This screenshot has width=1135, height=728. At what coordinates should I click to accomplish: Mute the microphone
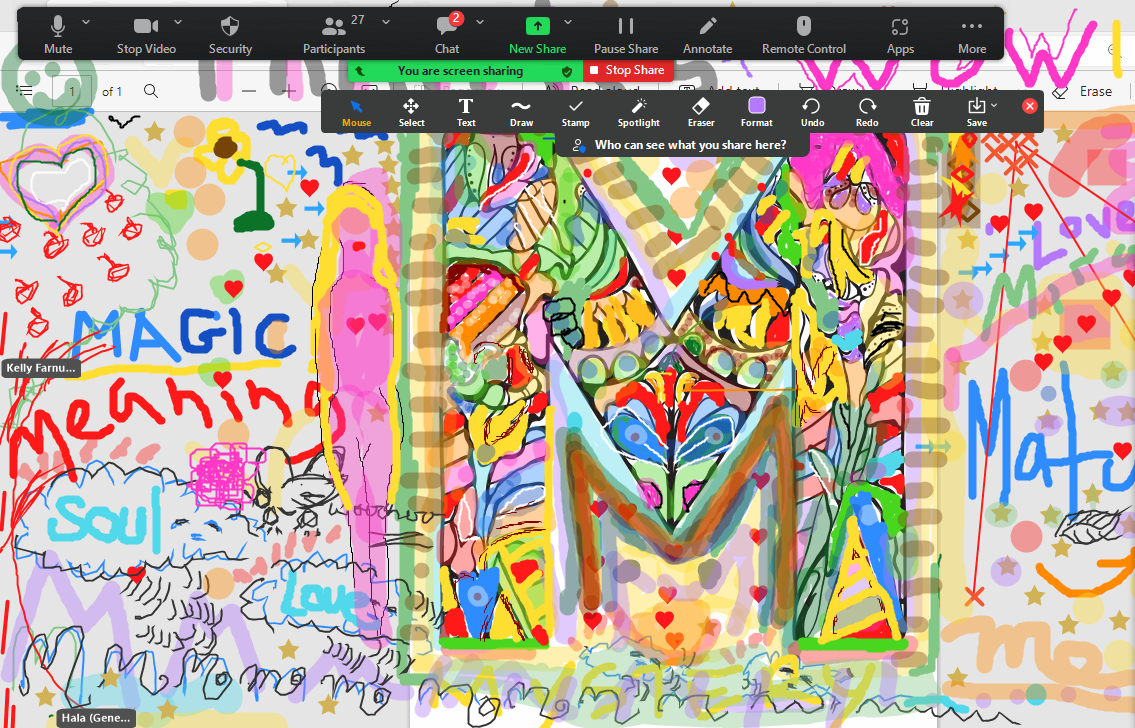pos(58,34)
